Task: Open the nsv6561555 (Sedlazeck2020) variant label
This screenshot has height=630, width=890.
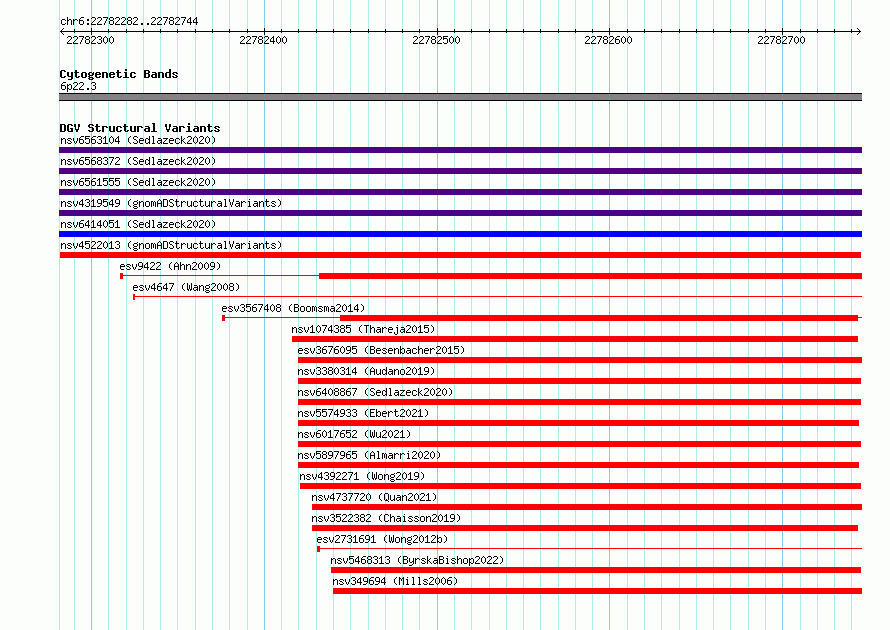Action: pyautogui.click(x=138, y=182)
